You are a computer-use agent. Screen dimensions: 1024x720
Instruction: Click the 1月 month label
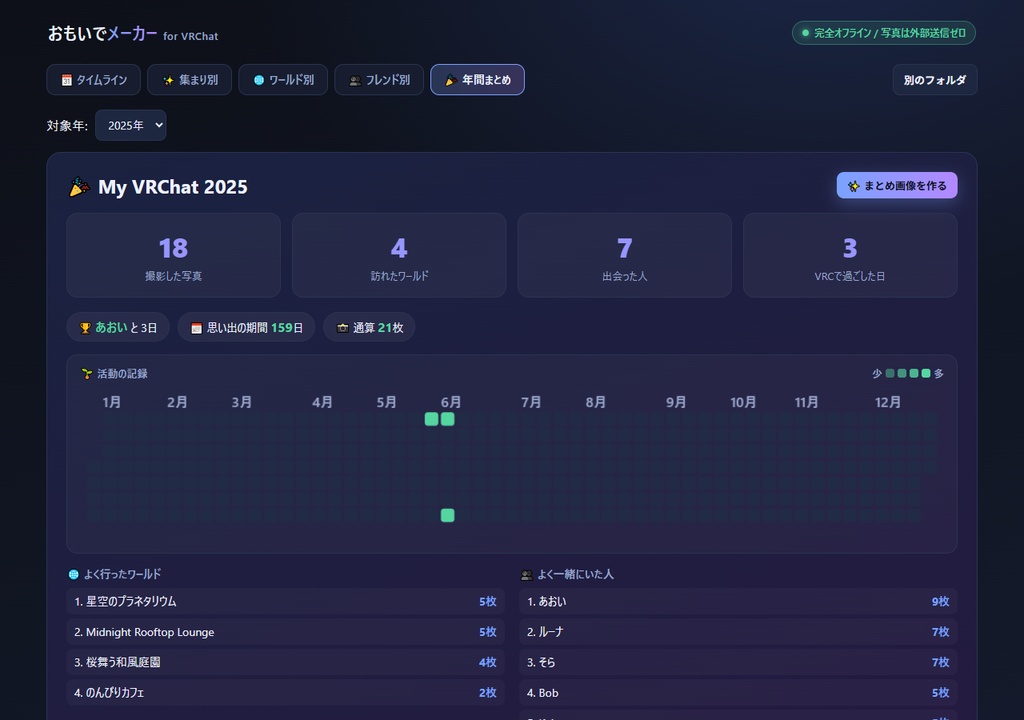(112, 402)
